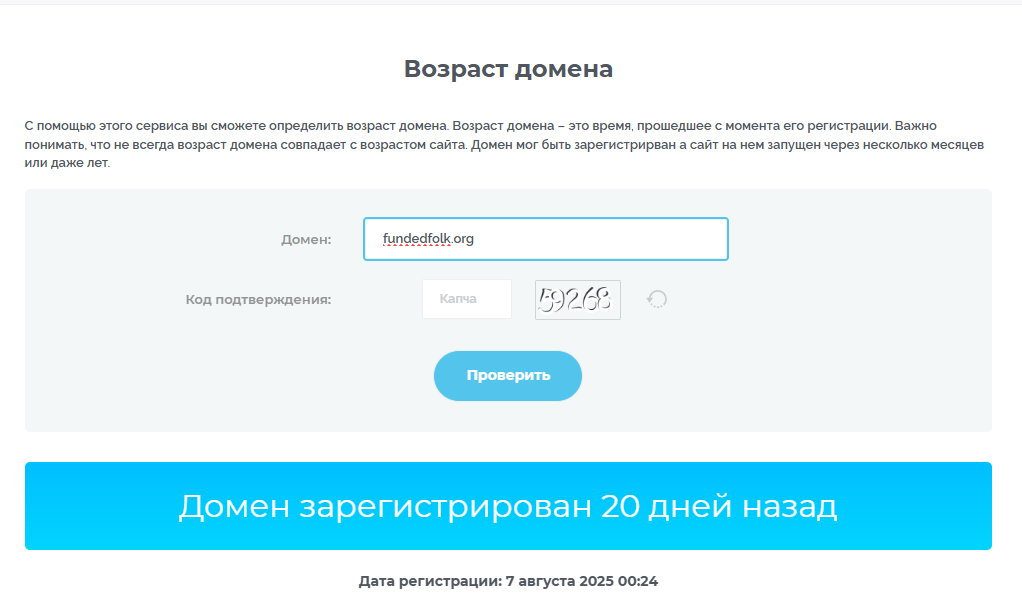Click the Возраст домена page heading
Screen dimensions: 1022x609
[508, 69]
